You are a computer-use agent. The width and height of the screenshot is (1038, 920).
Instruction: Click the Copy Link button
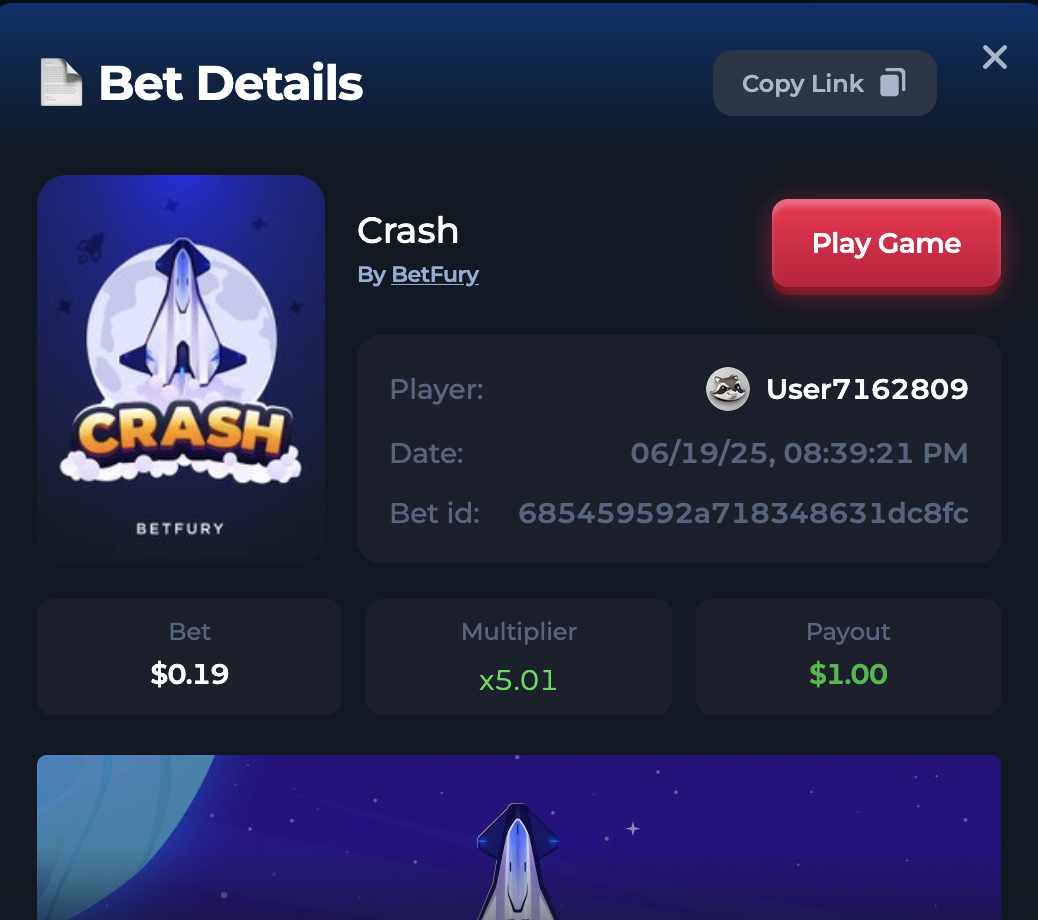click(824, 83)
